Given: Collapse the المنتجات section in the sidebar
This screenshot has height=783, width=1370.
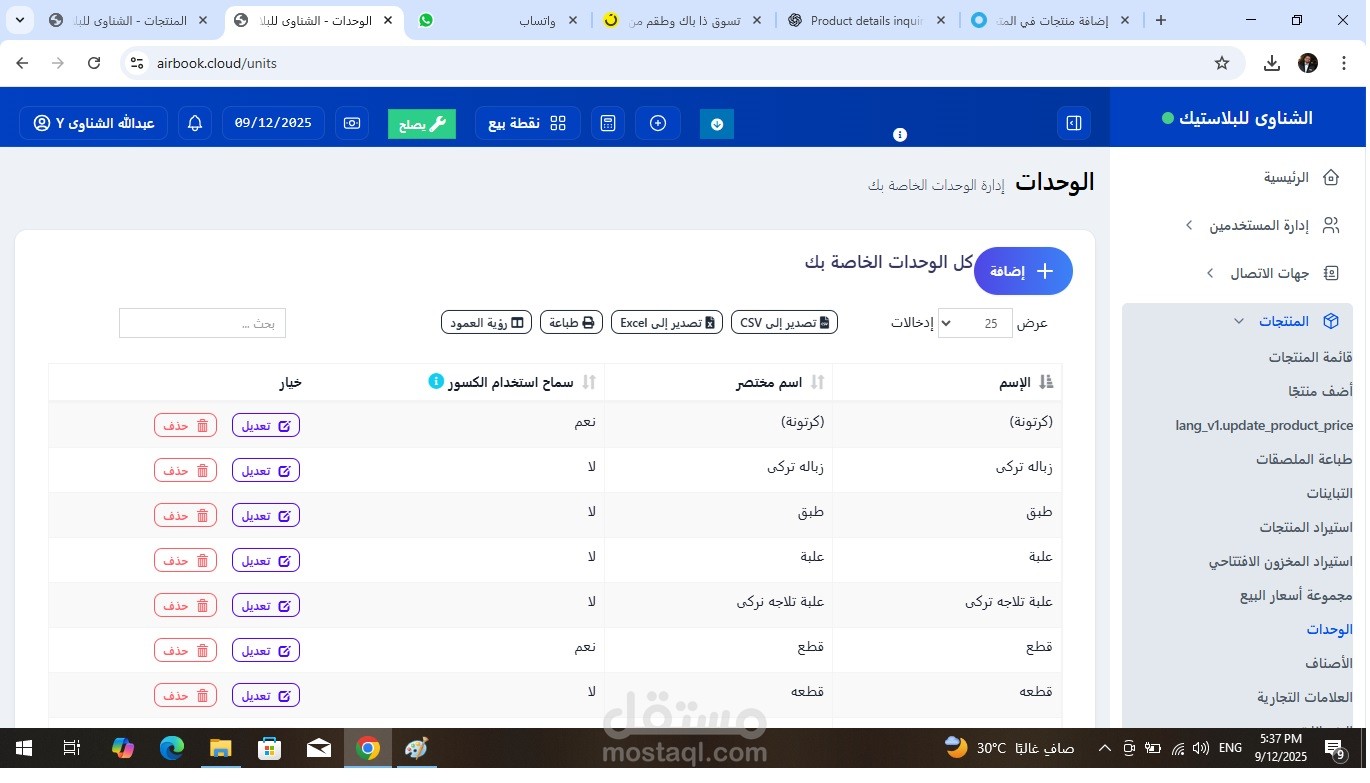Looking at the screenshot, I should (1238, 320).
